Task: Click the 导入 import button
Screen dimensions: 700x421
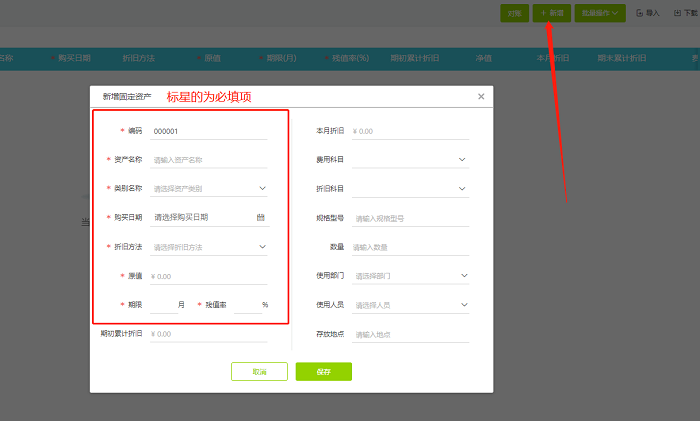Action: click(648, 13)
